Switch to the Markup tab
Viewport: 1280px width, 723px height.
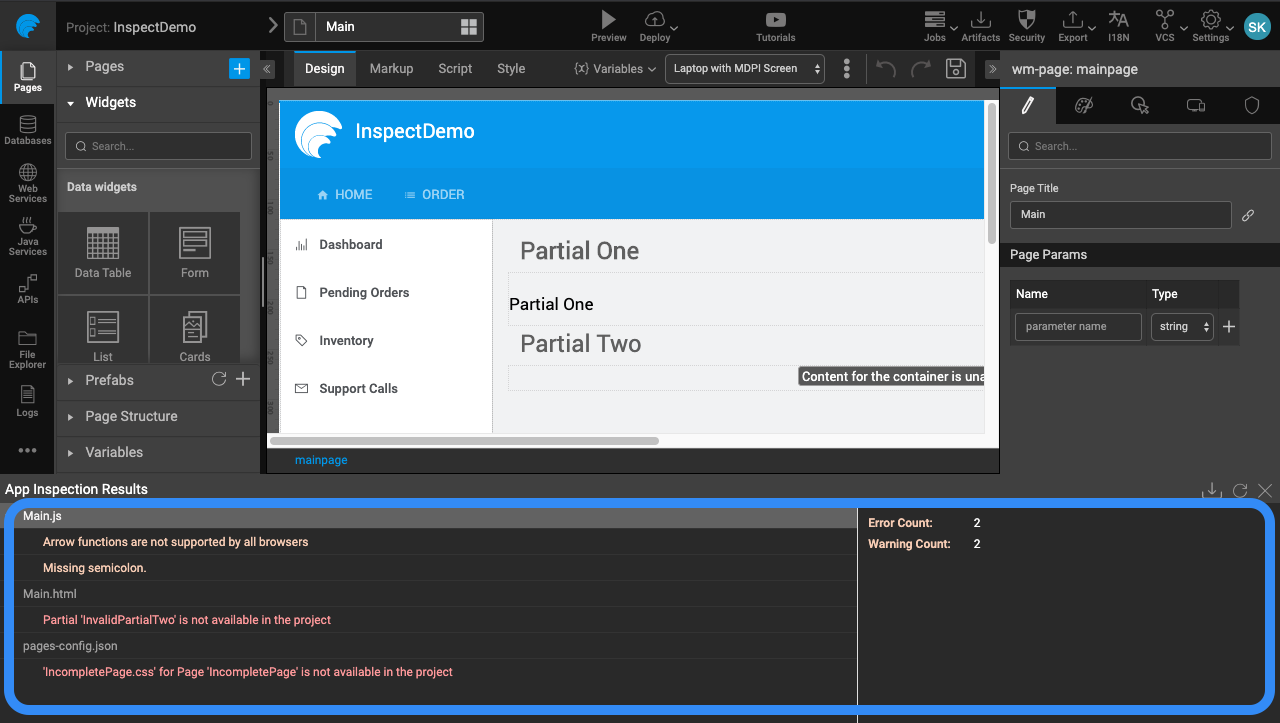coord(391,69)
